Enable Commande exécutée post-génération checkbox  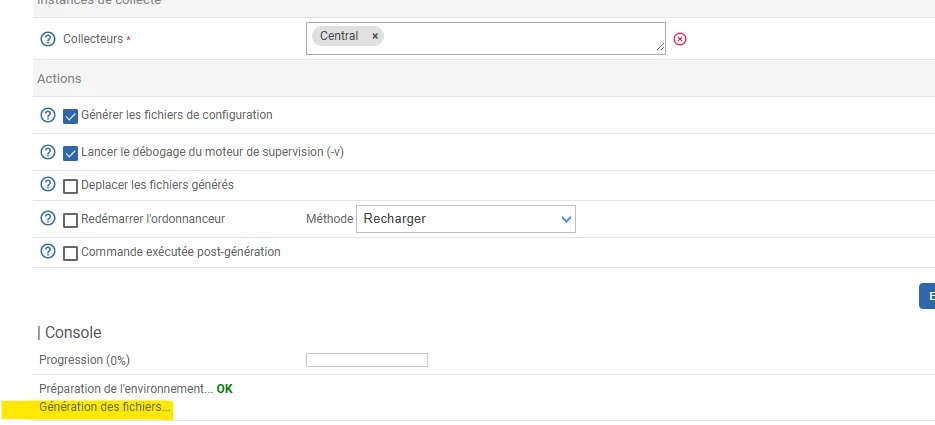click(70, 254)
